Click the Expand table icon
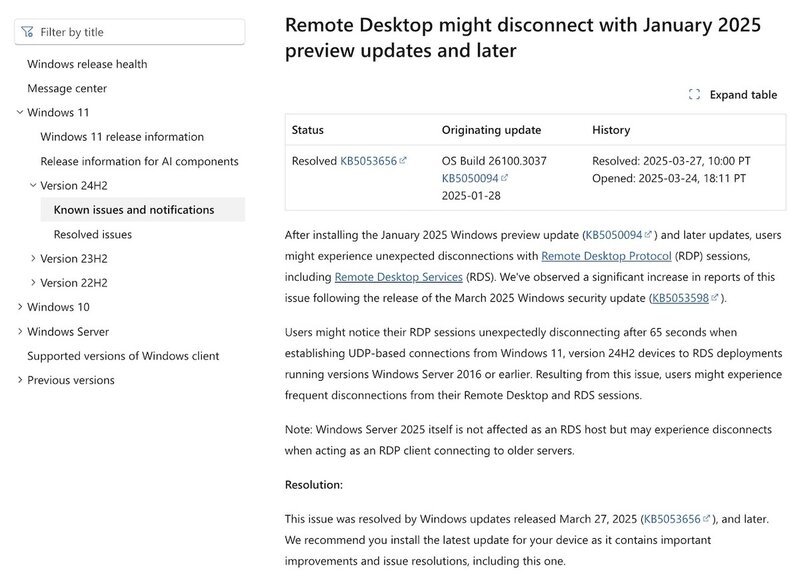 point(694,94)
